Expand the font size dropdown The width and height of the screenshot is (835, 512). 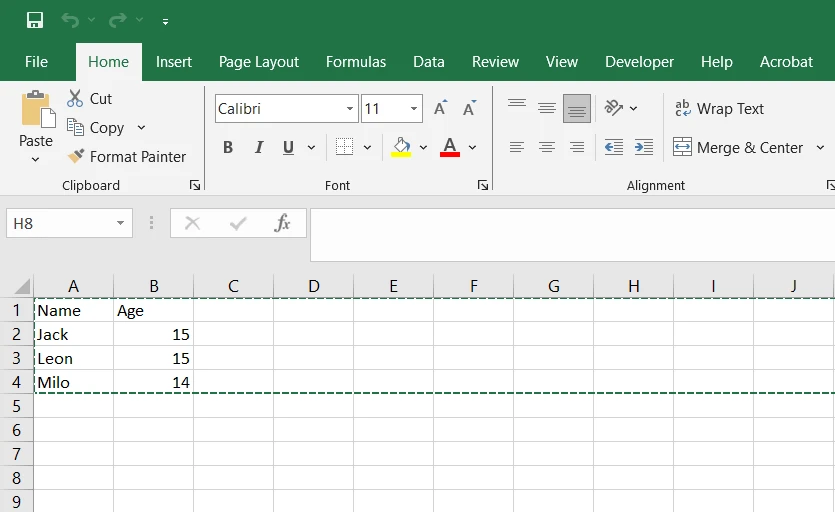pos(414,109)
